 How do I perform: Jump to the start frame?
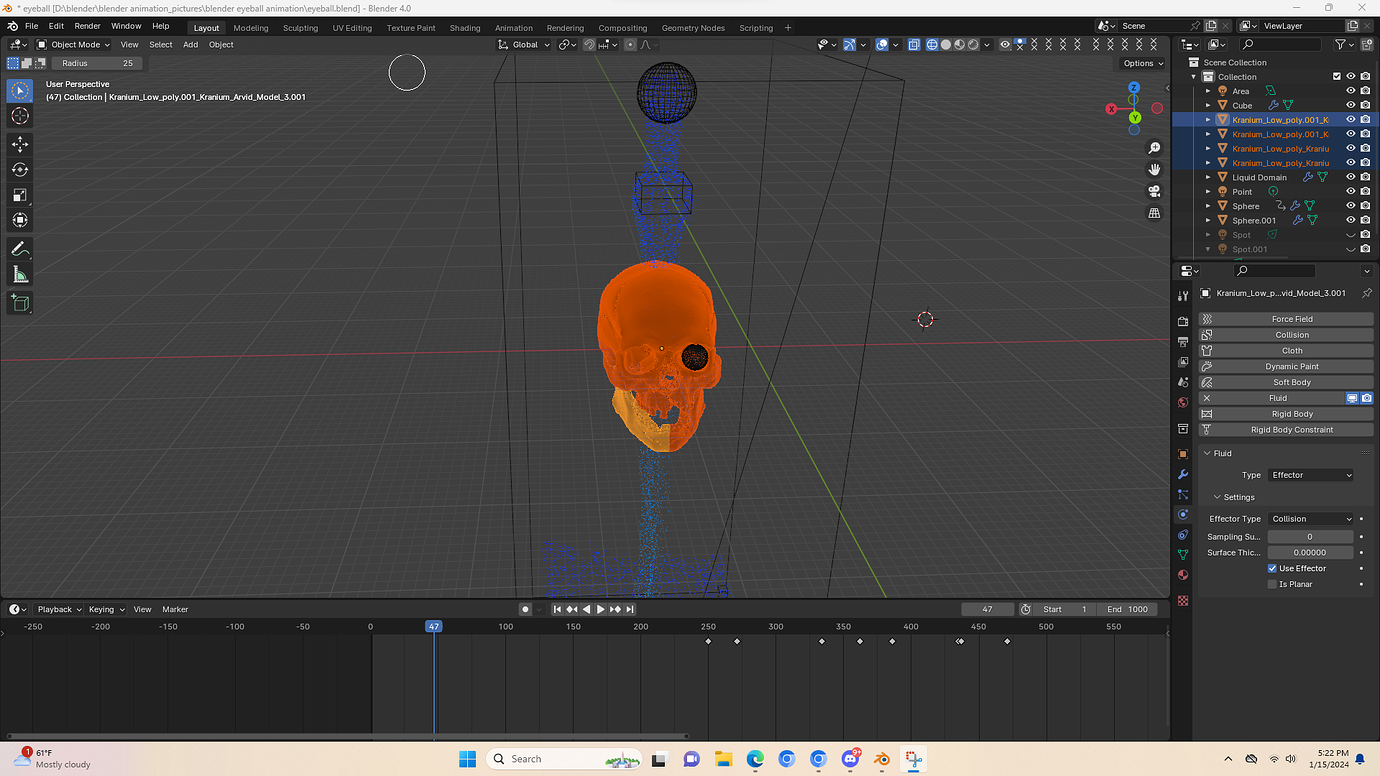coord(557,609)
